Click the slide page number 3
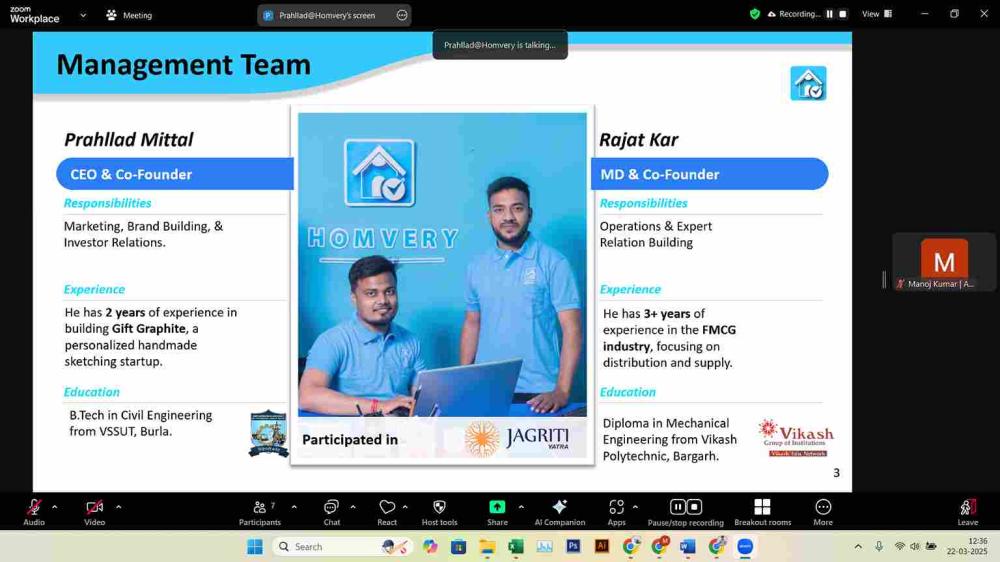Screen dimensions: 1000x562 pos(836,473)
